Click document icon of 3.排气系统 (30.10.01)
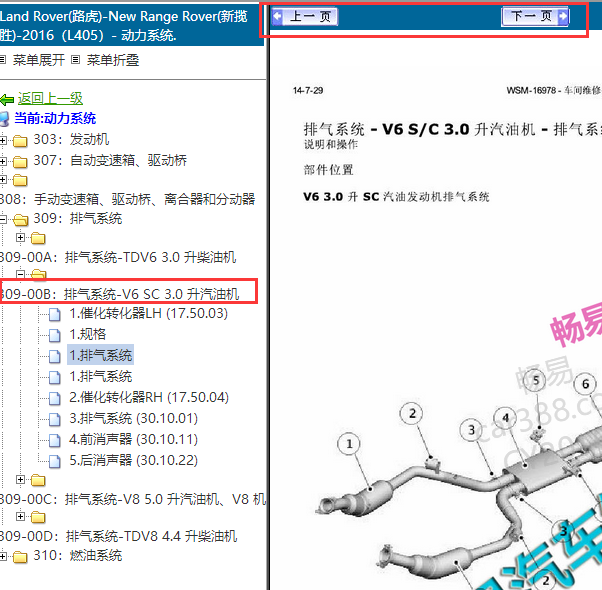Image resolution: width=602 pixels, height=590 pixels. (55, 419)
